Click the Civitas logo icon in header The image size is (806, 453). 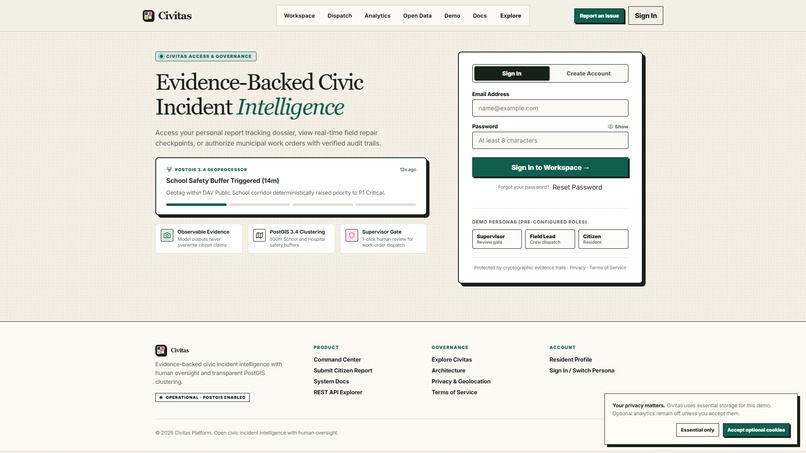click(x=149, y=16)
